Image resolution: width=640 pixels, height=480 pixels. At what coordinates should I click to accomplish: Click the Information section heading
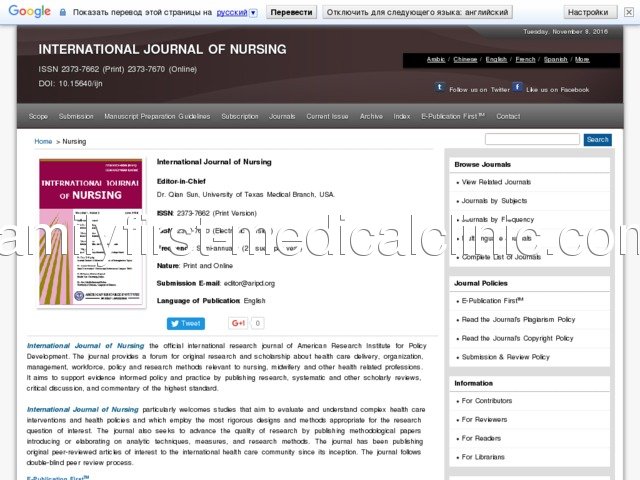coord(473,383)
